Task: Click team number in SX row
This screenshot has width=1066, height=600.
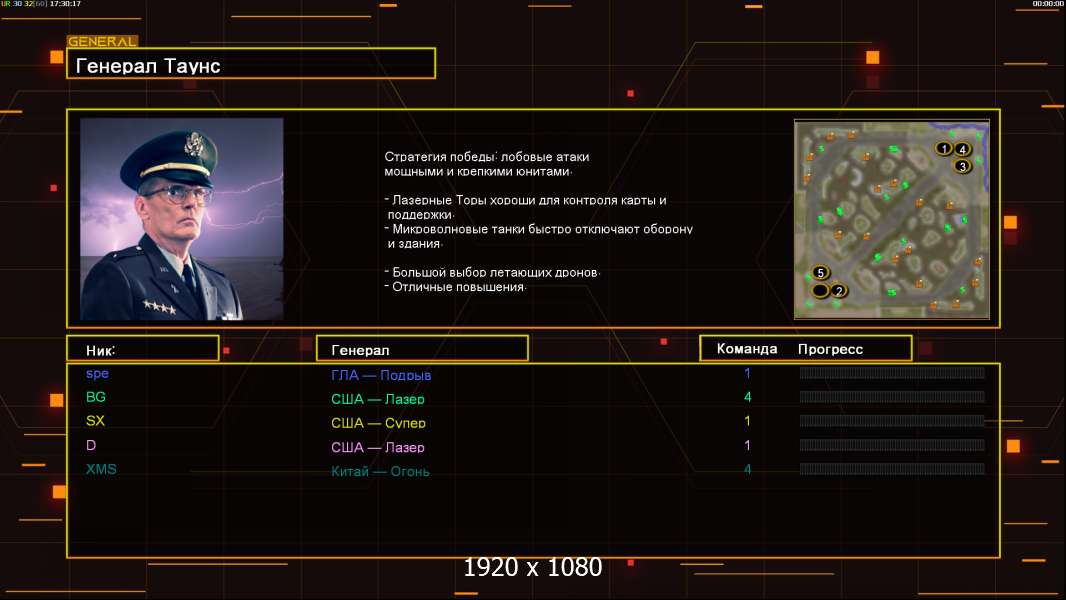Action: click(x=747, y=421)
